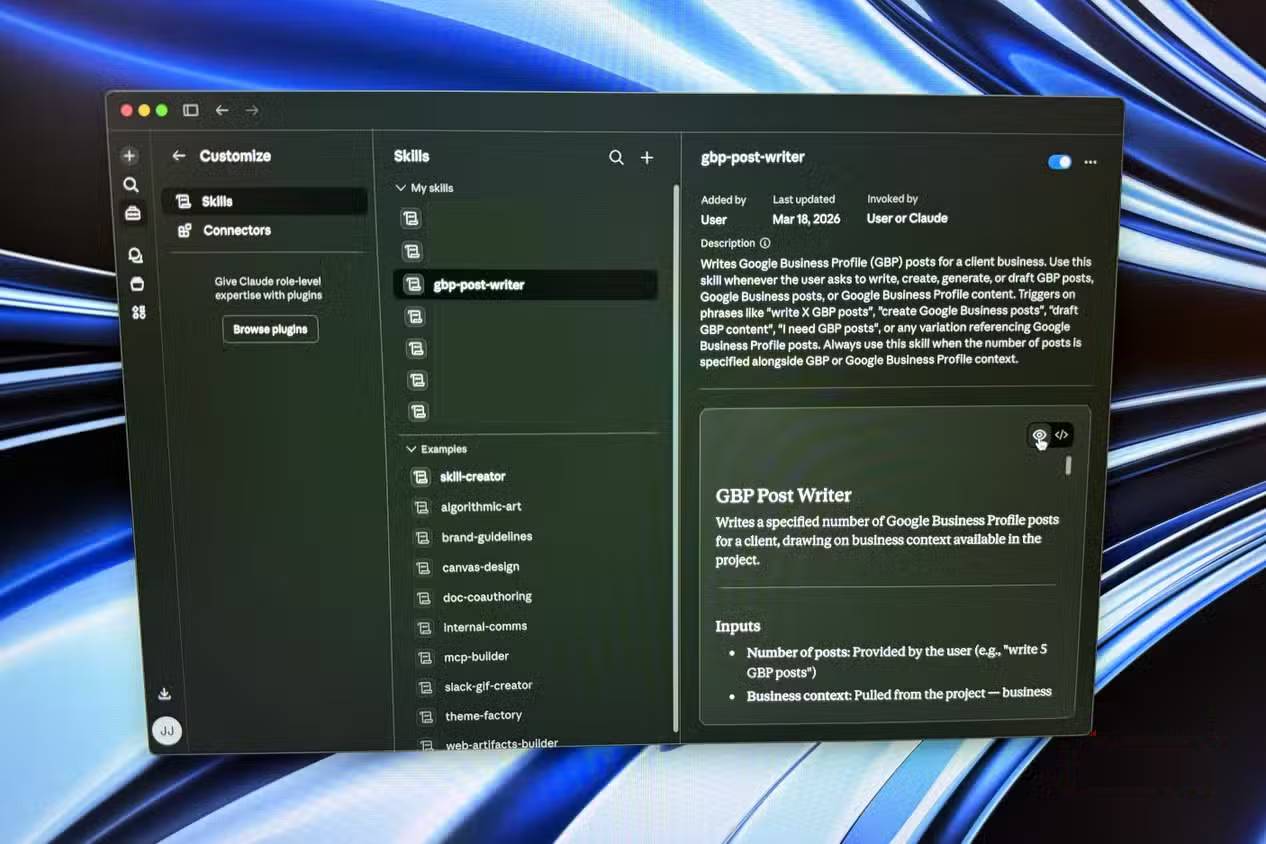Open the projects box rail icon
The height and width of the screenshot is (844, 1266).
click(137, 285)
